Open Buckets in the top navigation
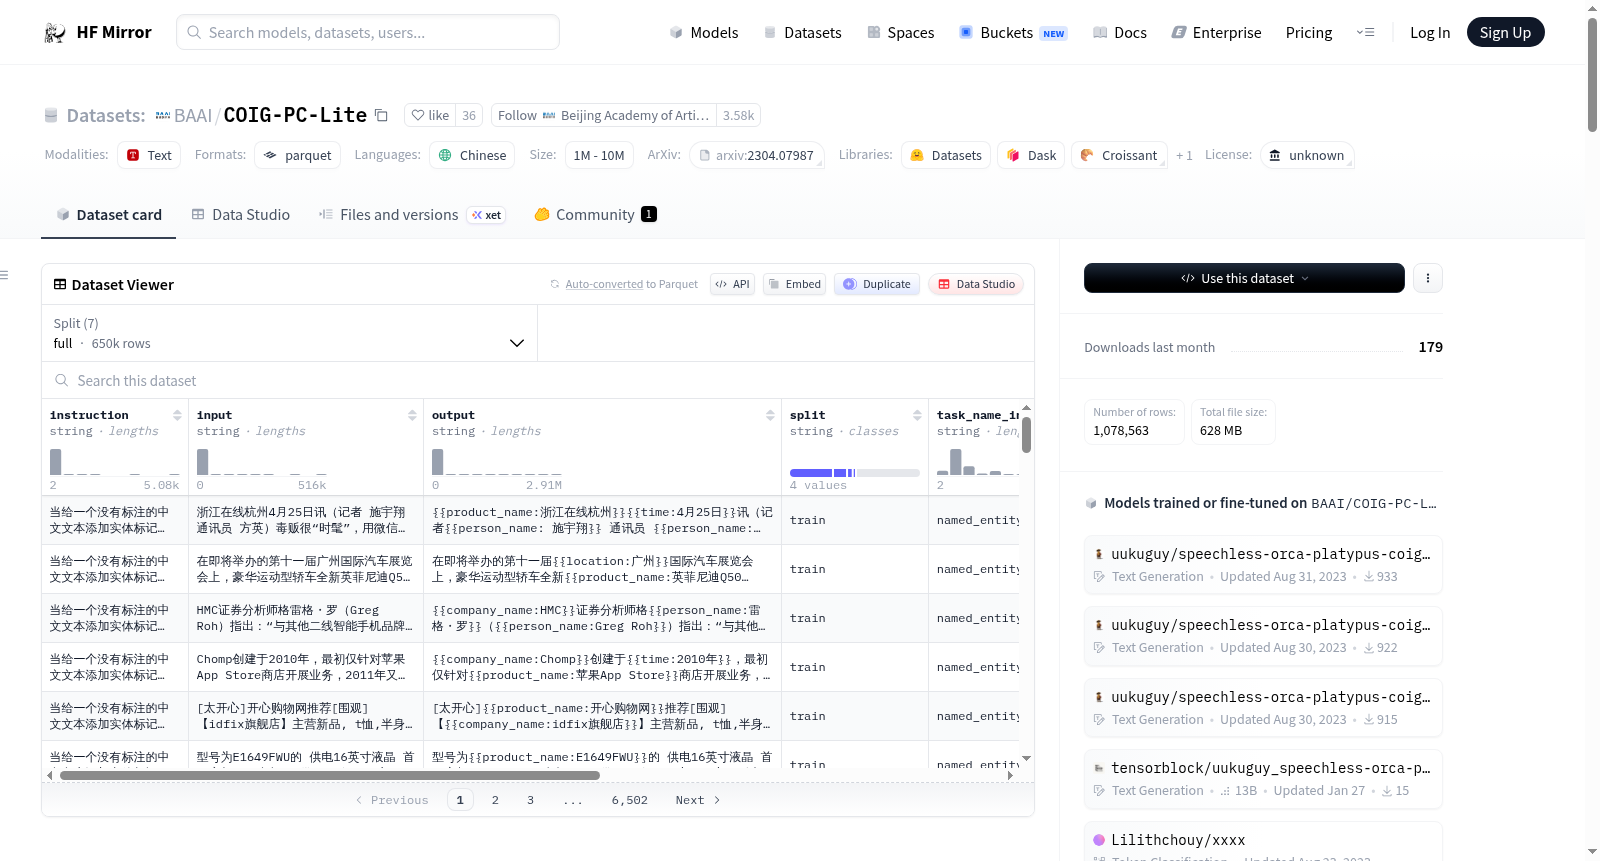Viewport: 1600px width, 861px height. [1012, 32]
